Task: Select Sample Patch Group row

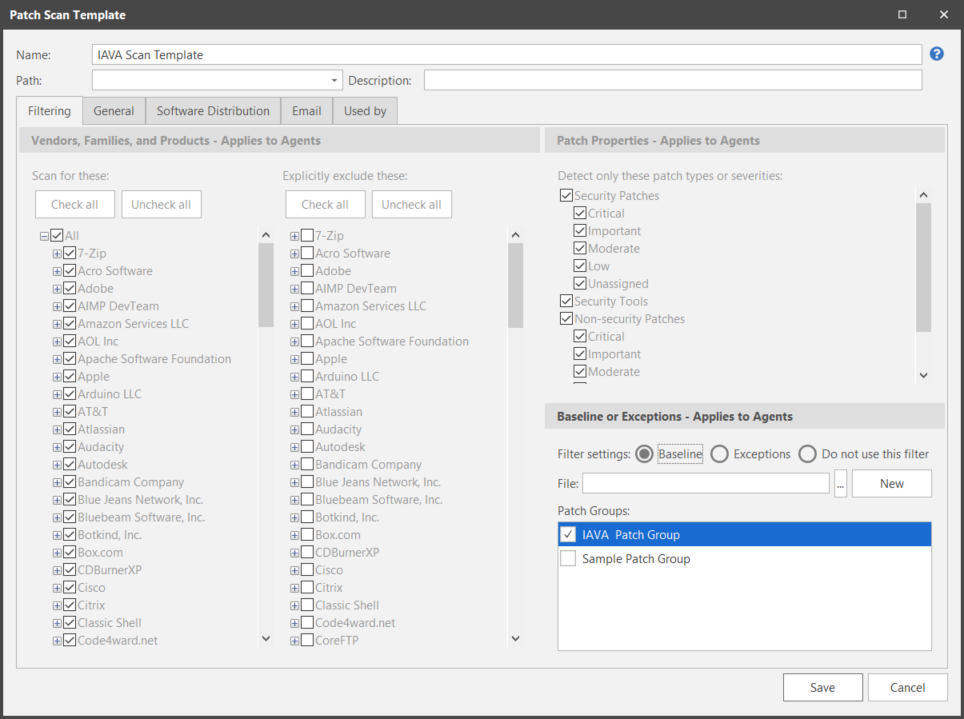Action: pos(745,558)
